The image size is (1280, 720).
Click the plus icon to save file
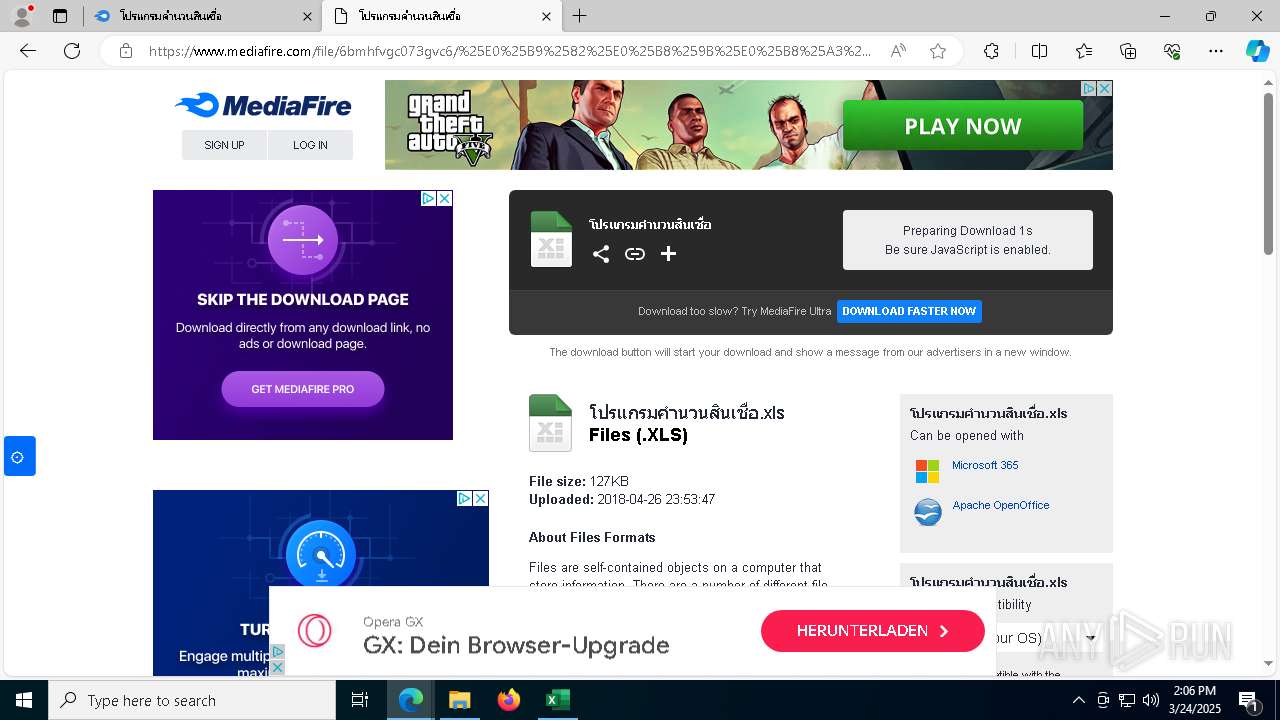(669, 254)
